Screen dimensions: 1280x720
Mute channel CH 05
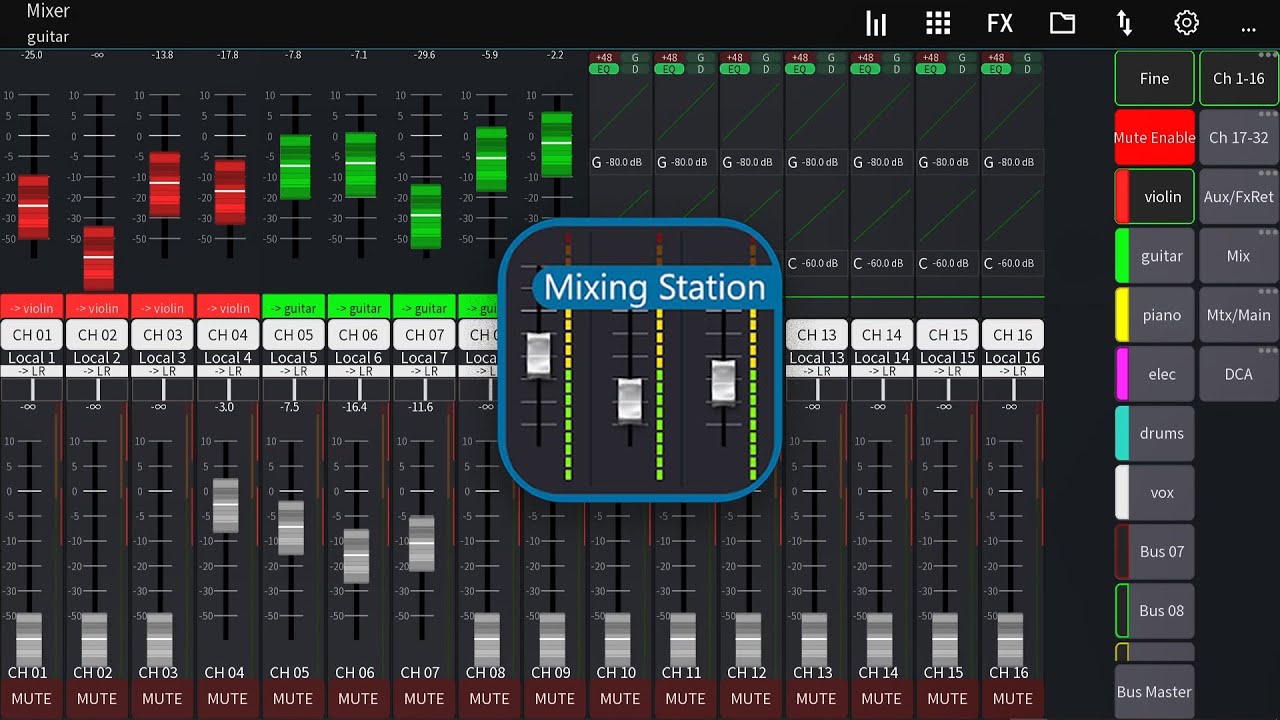tap(293, 699)
